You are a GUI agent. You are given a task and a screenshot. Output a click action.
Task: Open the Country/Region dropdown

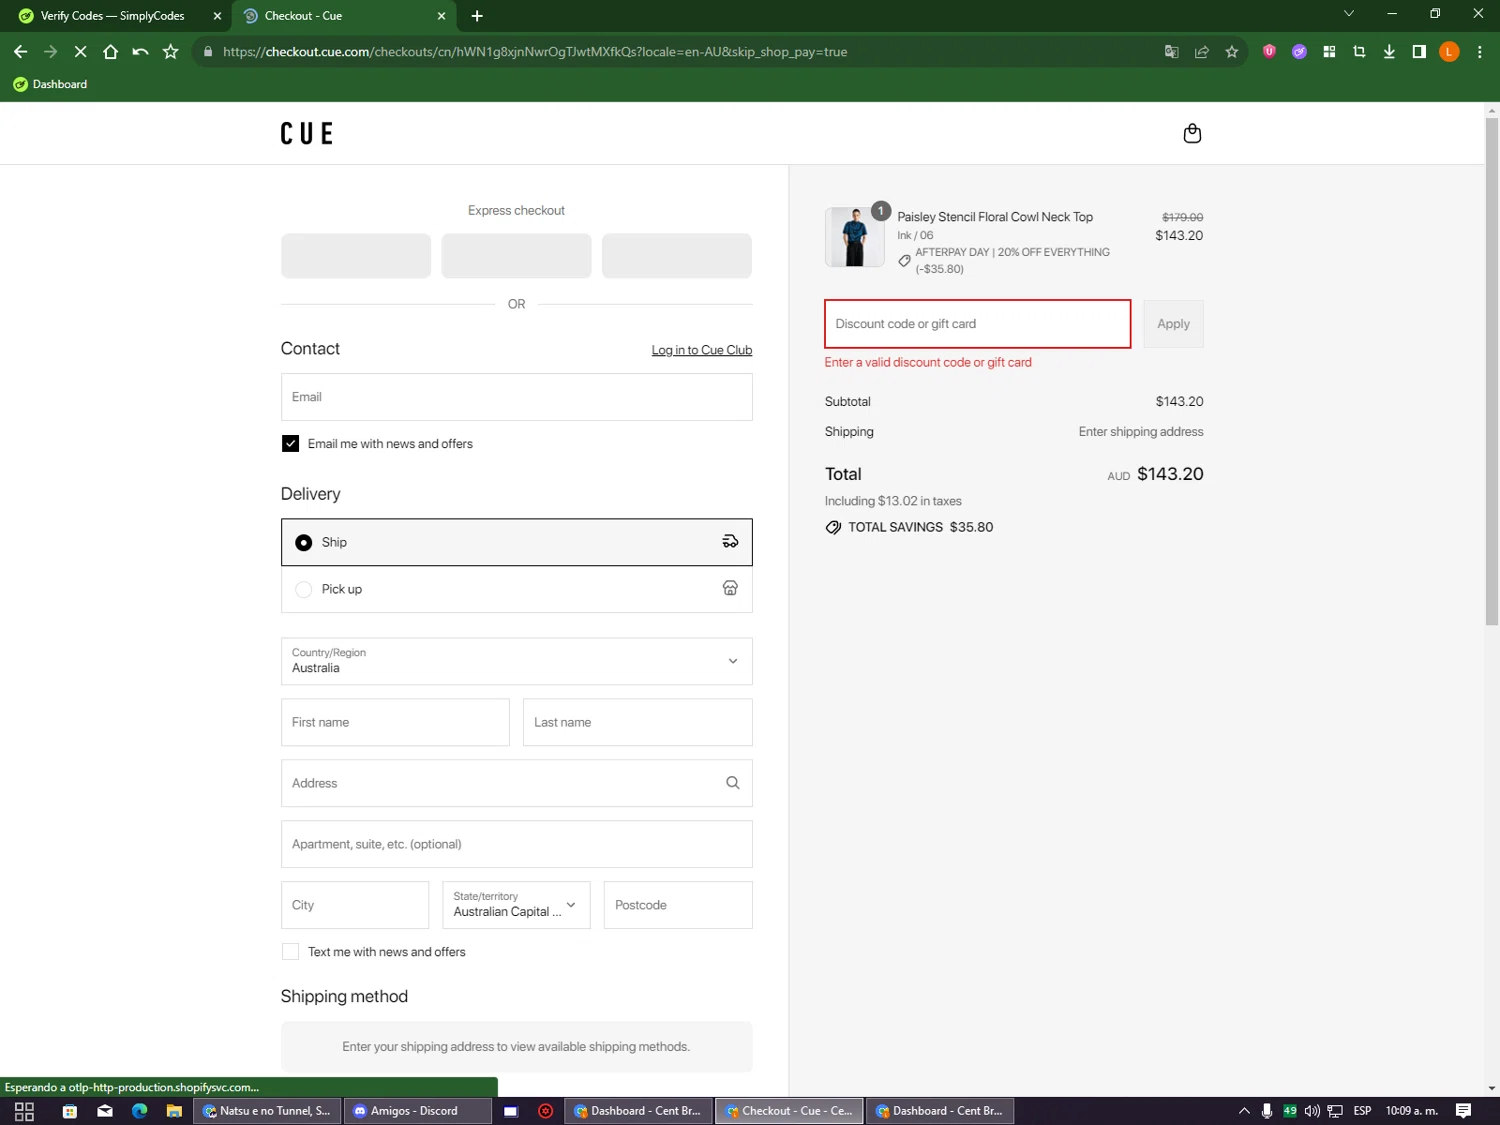coord(517,661)
